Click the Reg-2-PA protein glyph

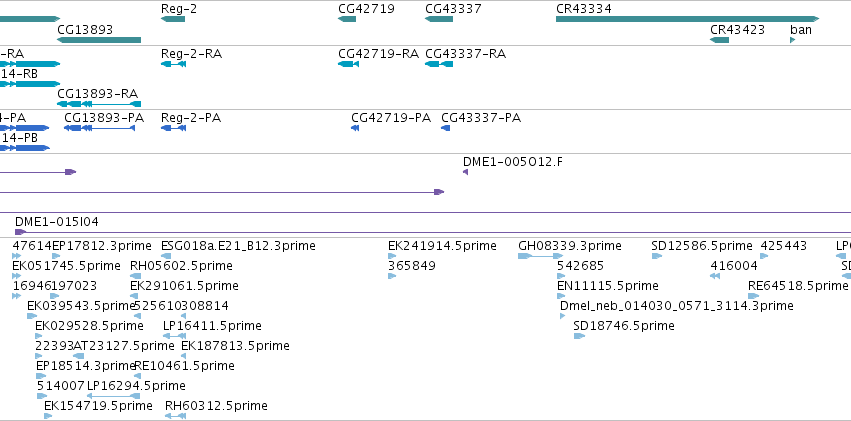(x=174, y=128)
